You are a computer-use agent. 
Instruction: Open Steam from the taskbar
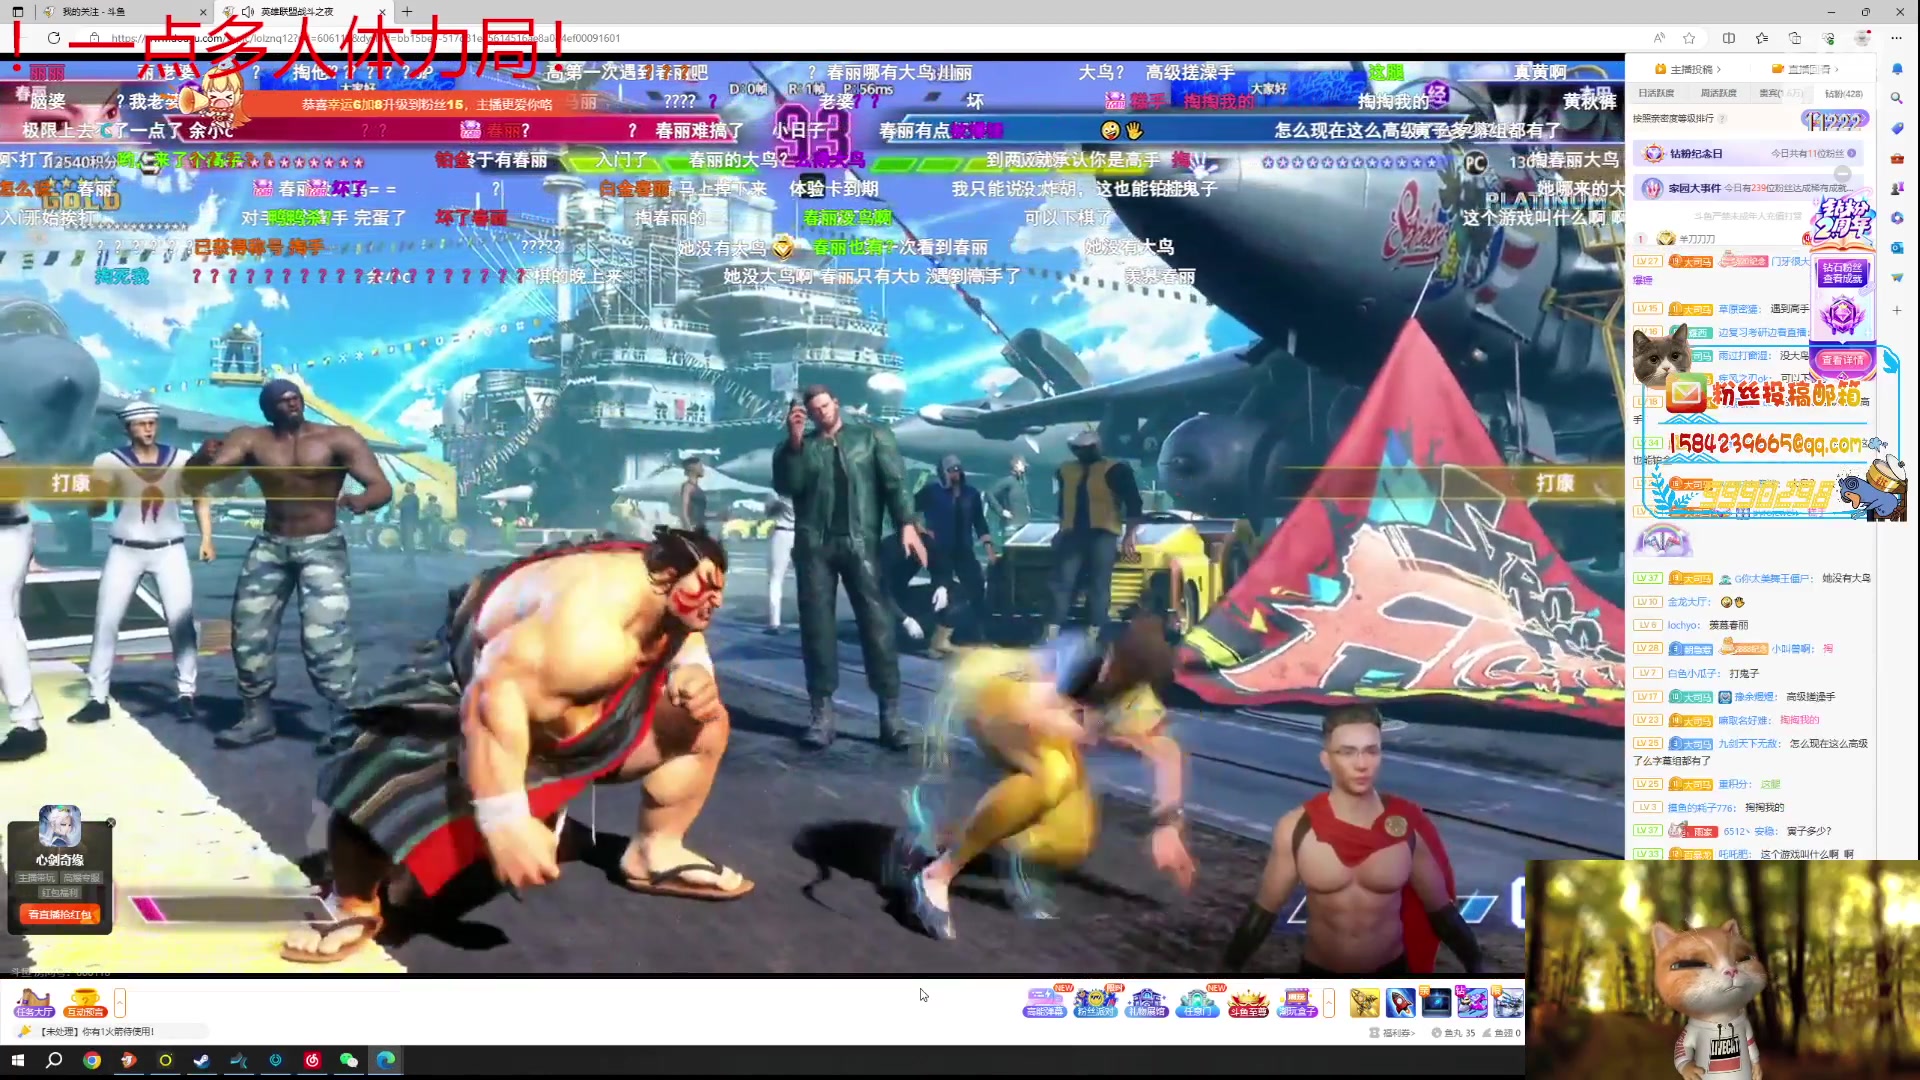click(202, 1060)
